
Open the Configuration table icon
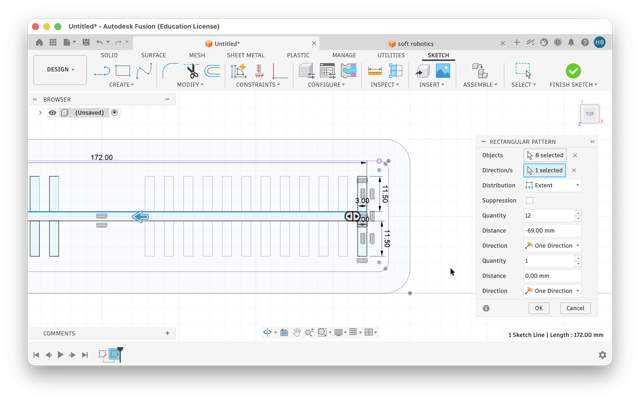point(327,71)
